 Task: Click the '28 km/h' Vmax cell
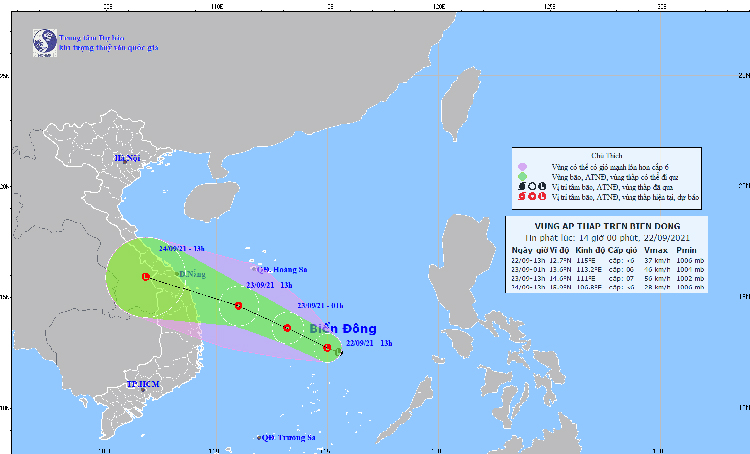pos(657,287)
